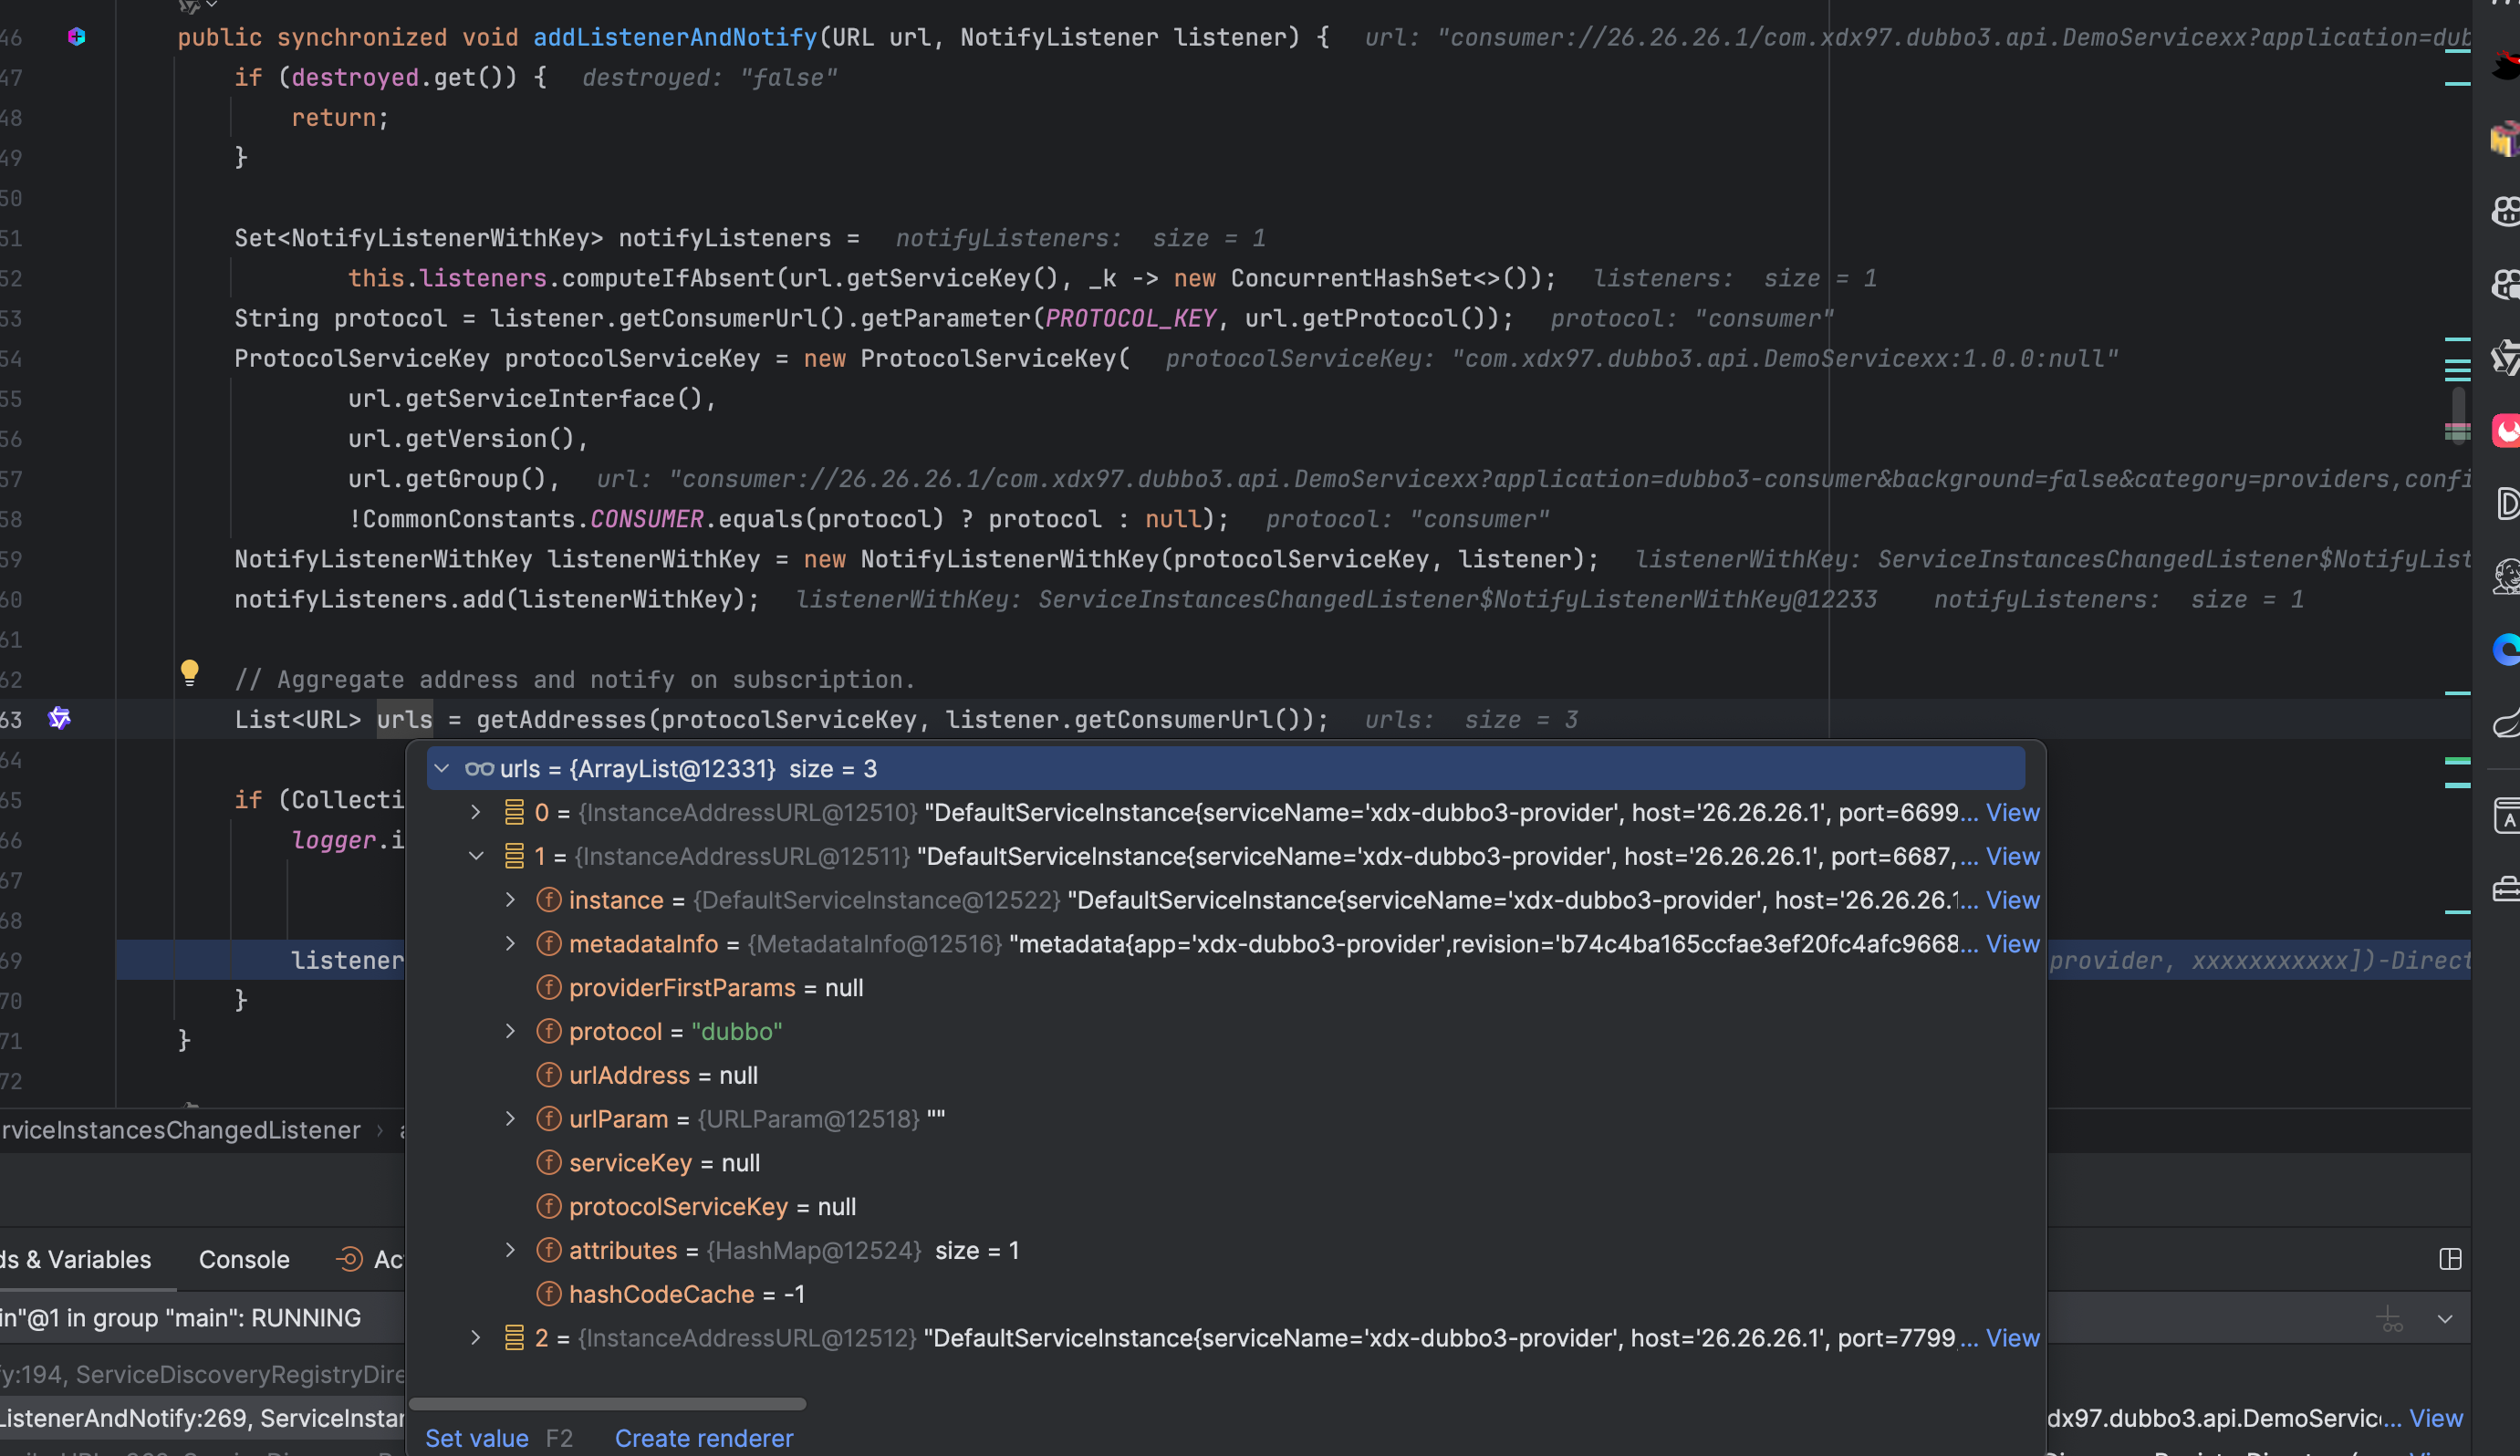This screenshot has height=1456, width=2520.
Task: Click the pink Codota-style plugin icon in the right sidebar
Action: click(2507, 431)
